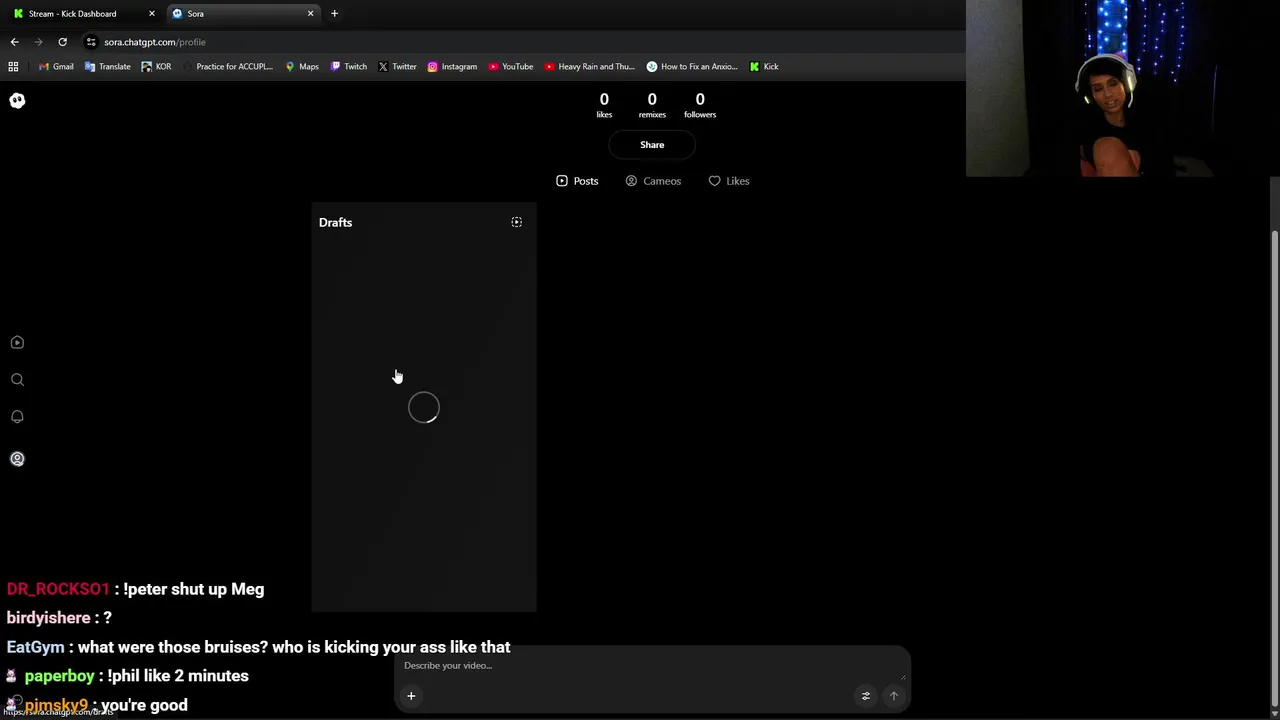Open the How to Fix an Anxious bookmark
Image resolution: width=1280 pixels, height=720 pixels.
coord(692,66)
